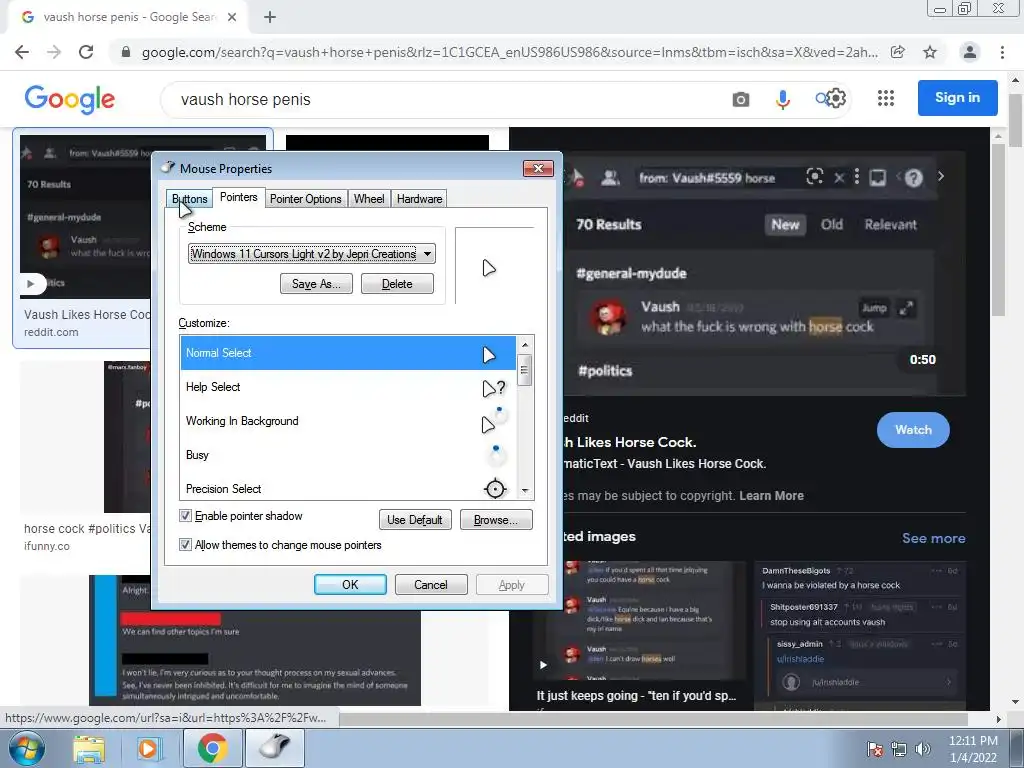Image resolution: width=1024 pixels, height=768 pixels.
Task: Click the horizontal scrollbar right arrow
Action: pos(998,719)
